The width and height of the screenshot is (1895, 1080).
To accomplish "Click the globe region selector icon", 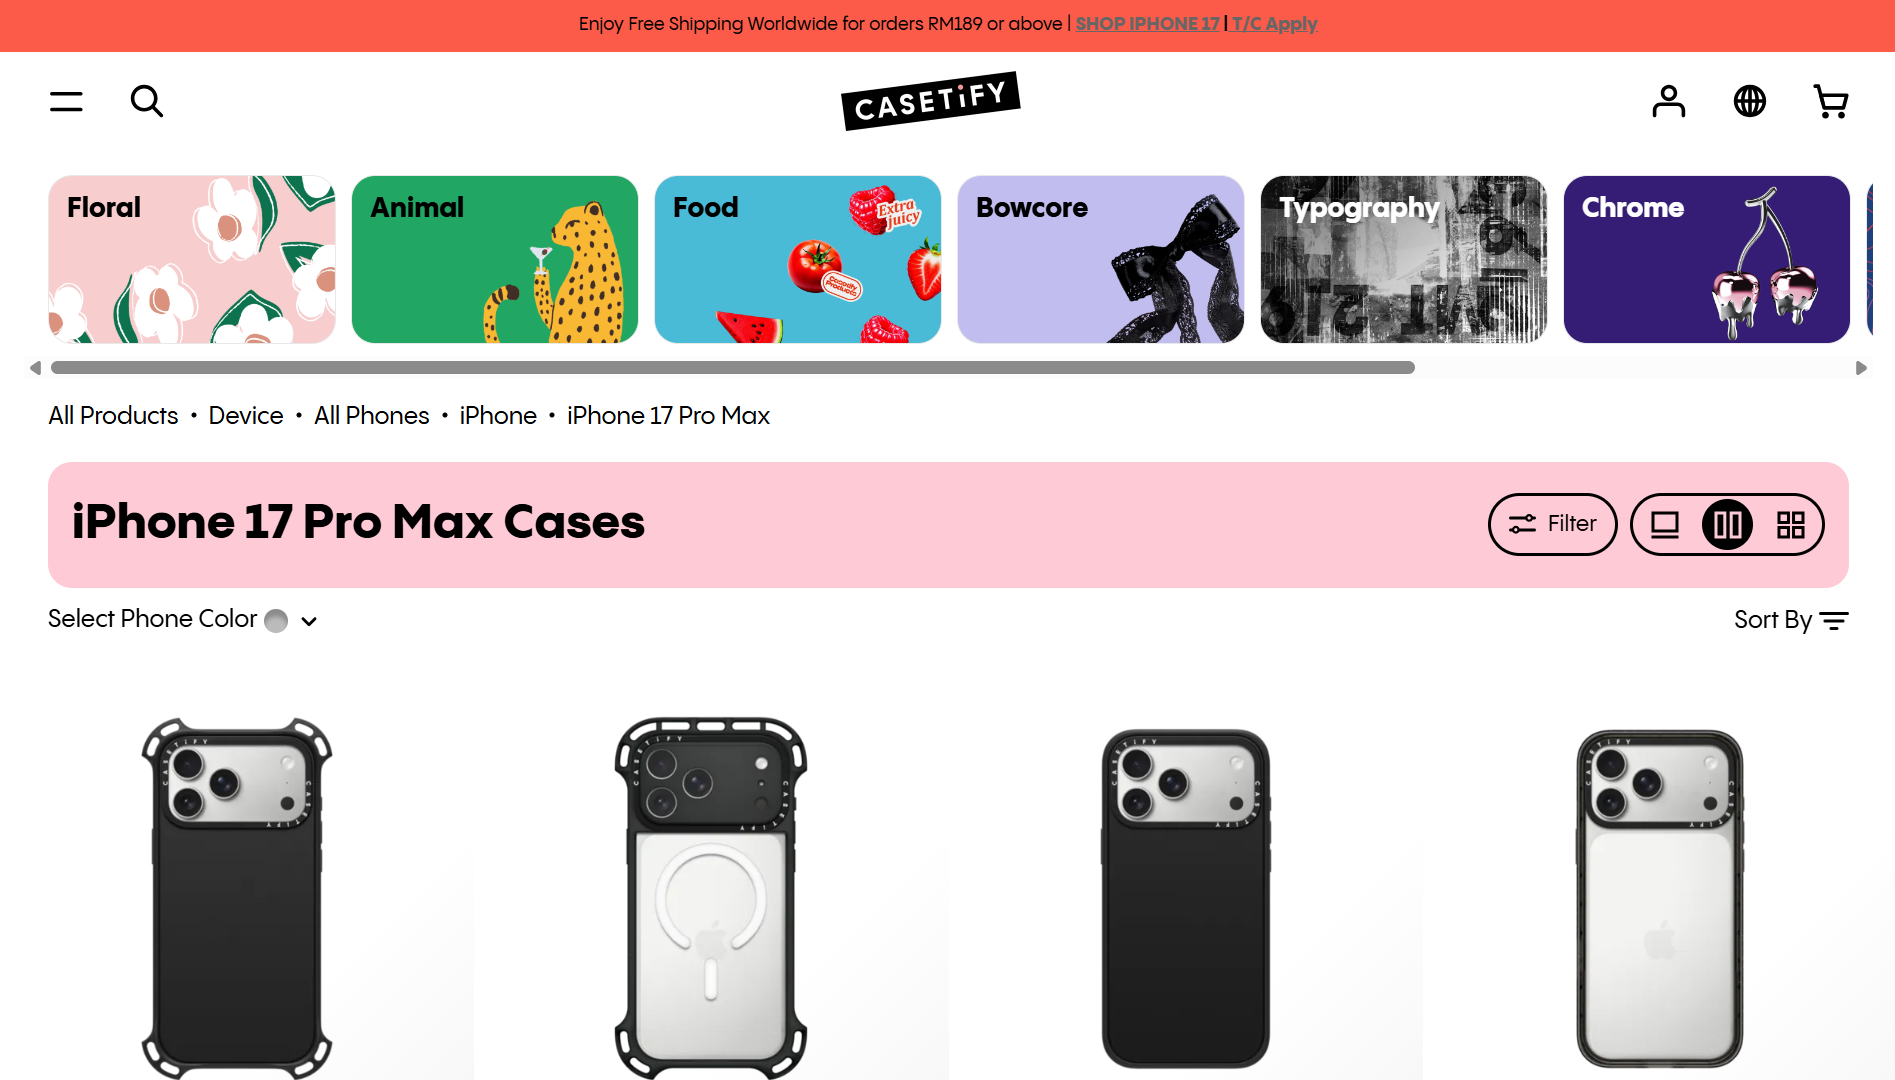I will click(x=1749, y=101).
